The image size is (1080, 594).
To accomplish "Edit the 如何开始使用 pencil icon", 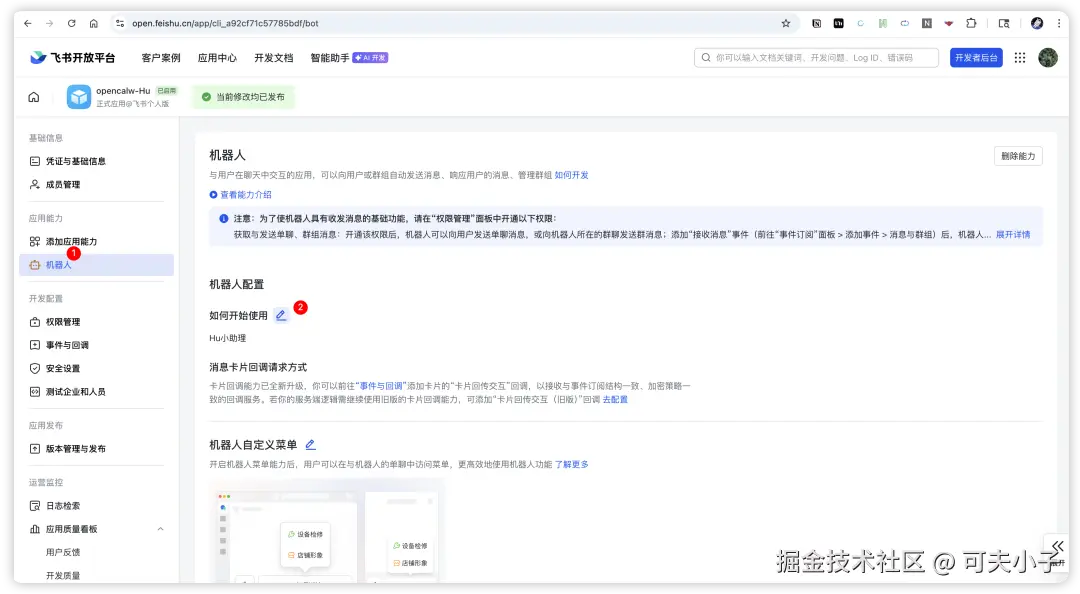I will 281,315.
